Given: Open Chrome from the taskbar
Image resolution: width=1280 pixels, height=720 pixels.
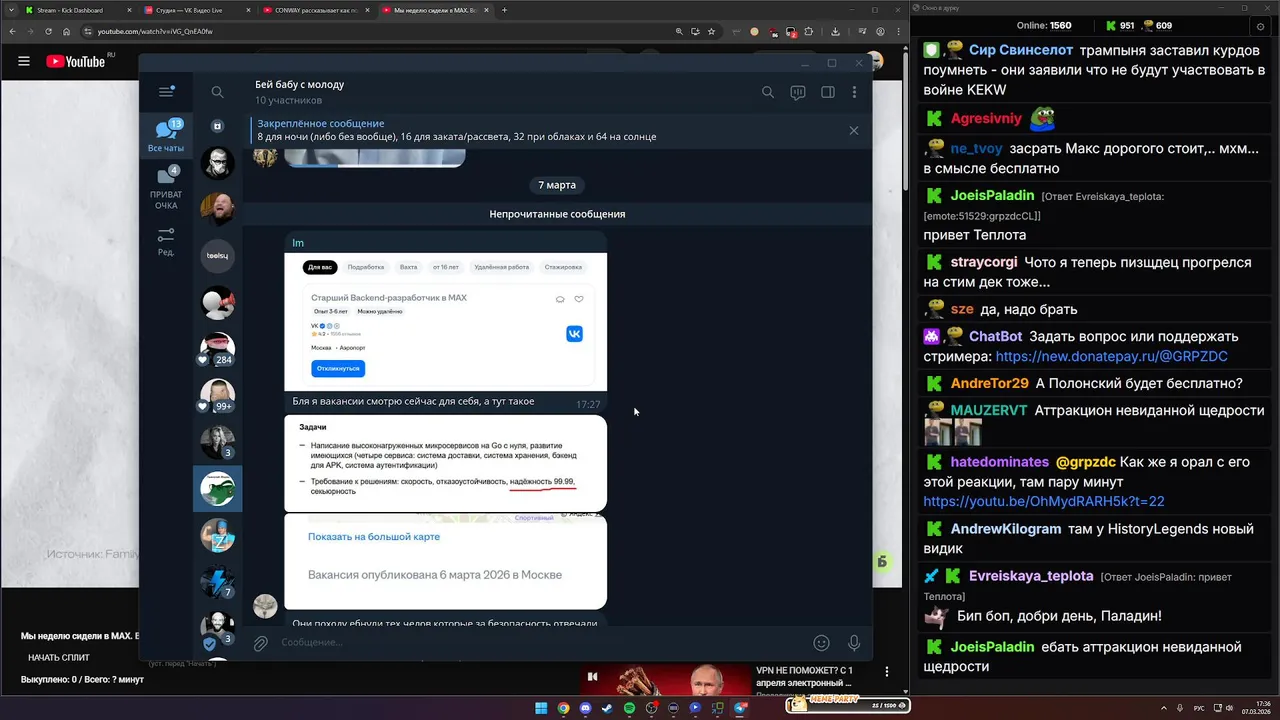Looking at the screenshot, I should [x=563, y=708].
